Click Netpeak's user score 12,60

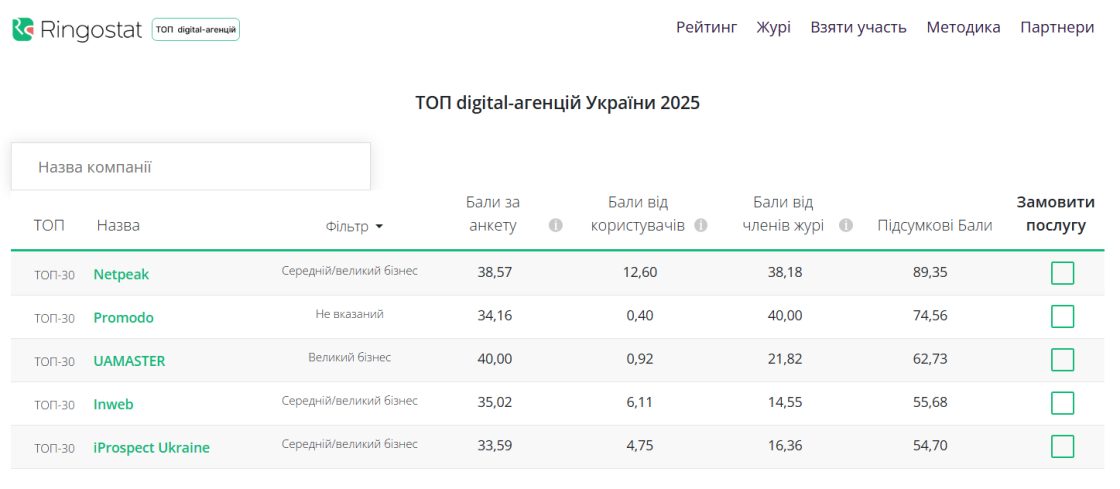click(x=640, y=273)
